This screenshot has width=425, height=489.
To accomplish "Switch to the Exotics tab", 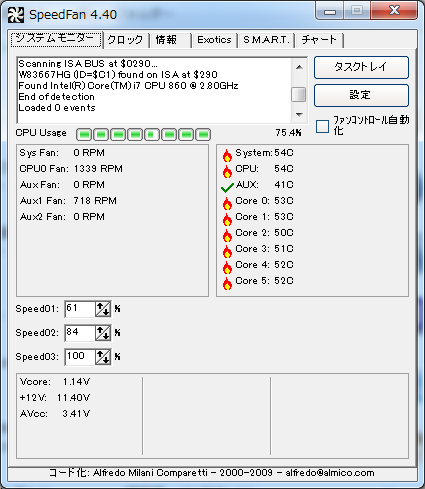I will point(214,40).
